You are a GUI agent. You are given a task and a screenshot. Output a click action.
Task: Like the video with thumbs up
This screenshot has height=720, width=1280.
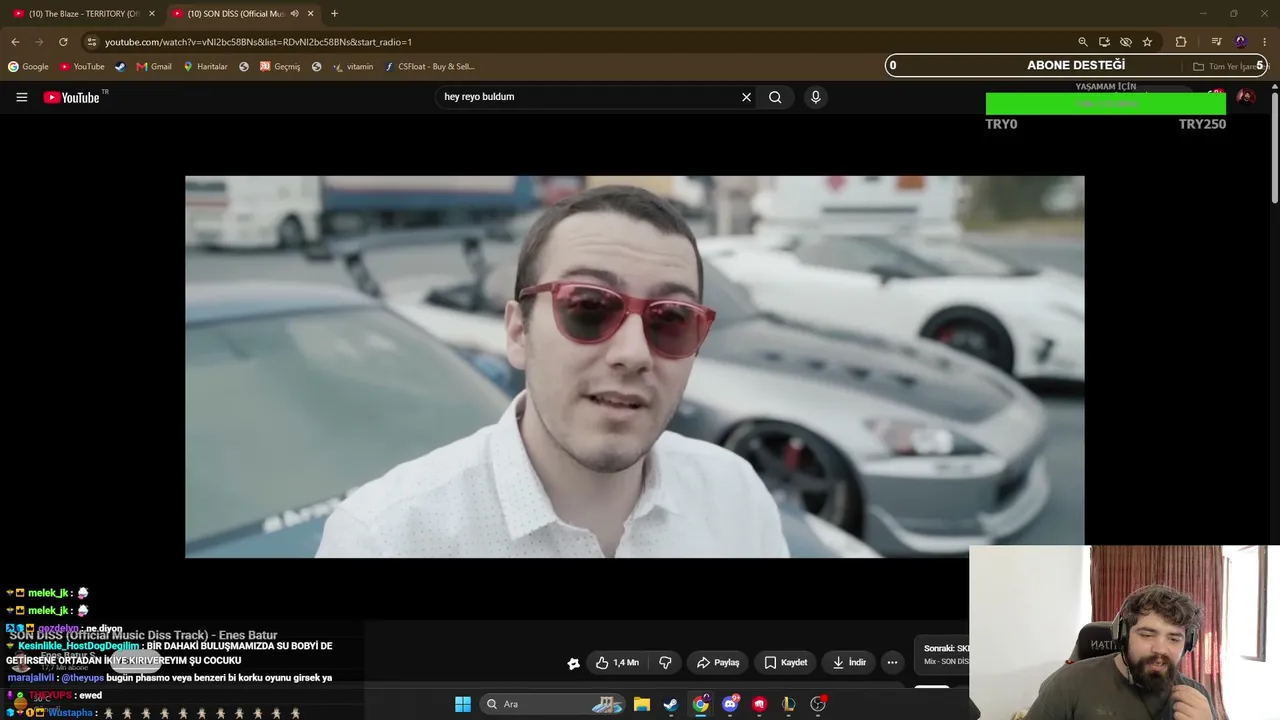[x=617, y=662]
